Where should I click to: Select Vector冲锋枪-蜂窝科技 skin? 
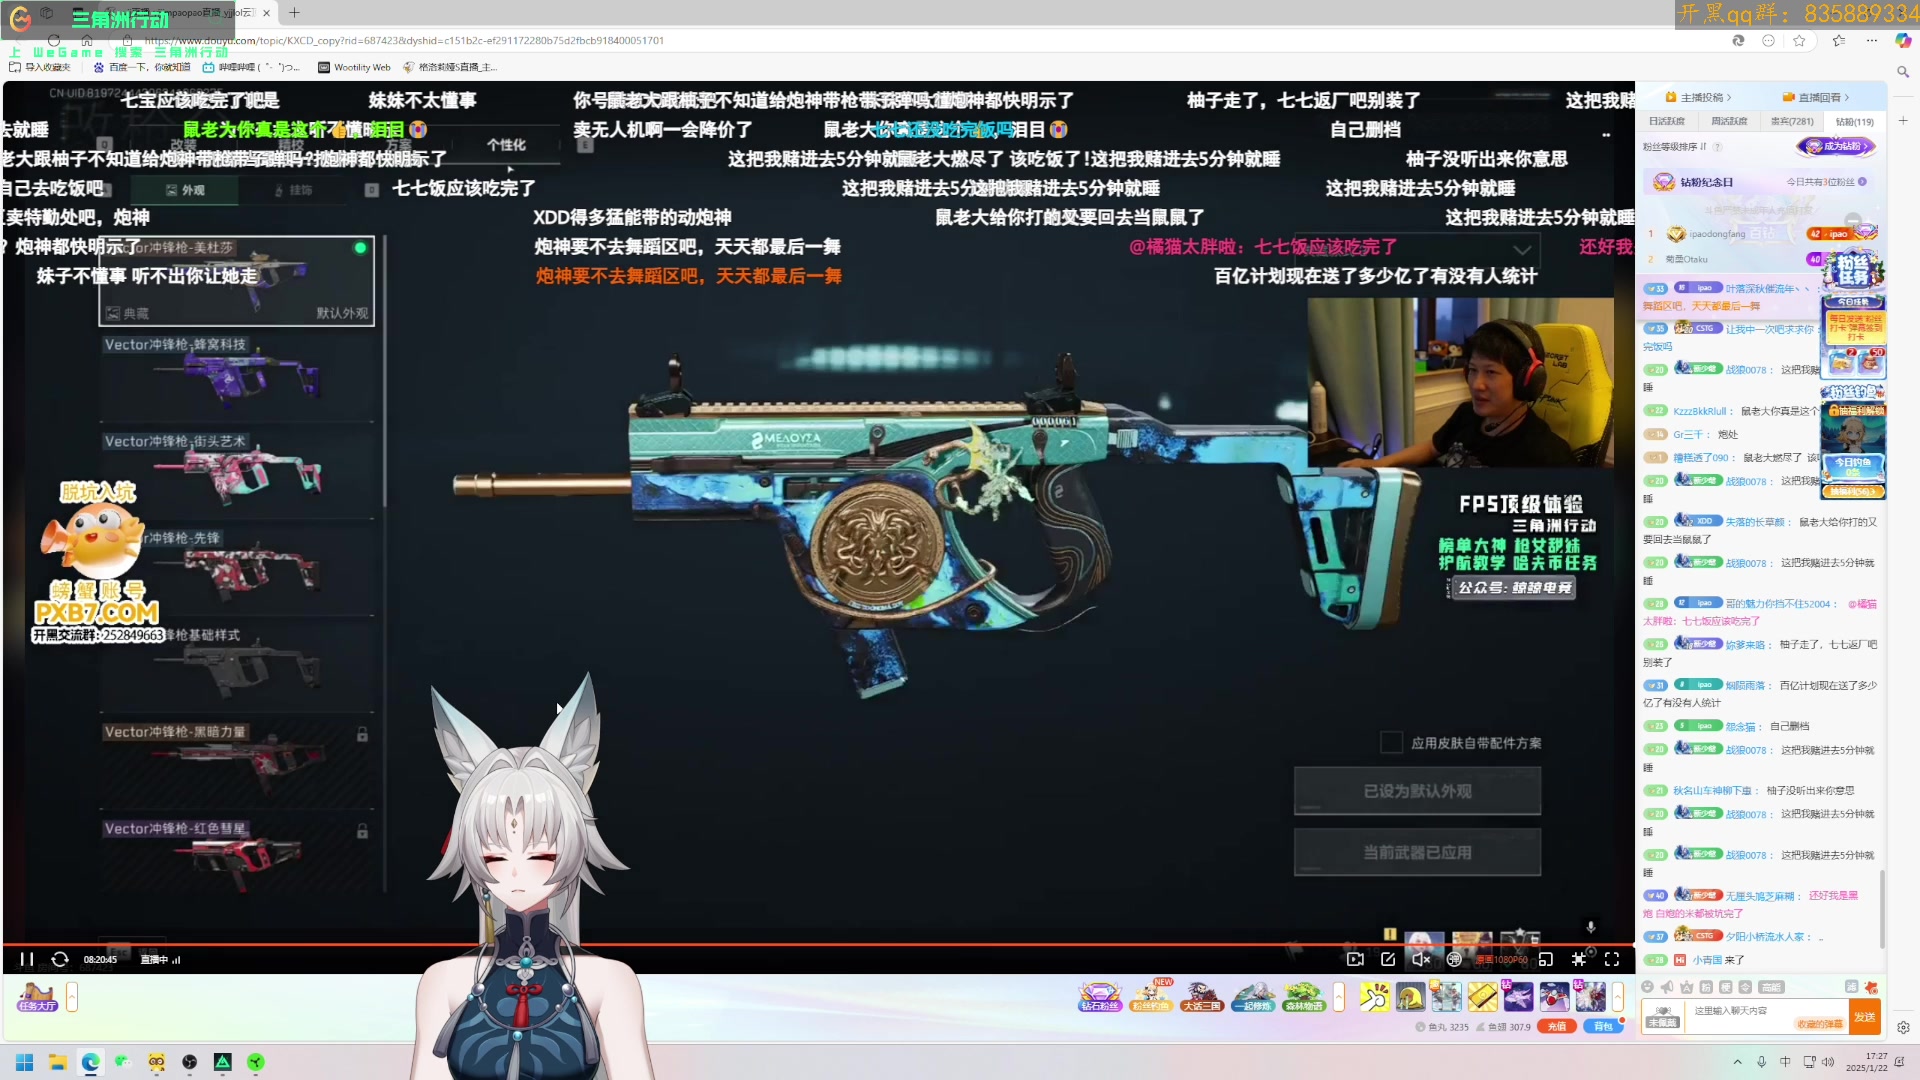237,377
